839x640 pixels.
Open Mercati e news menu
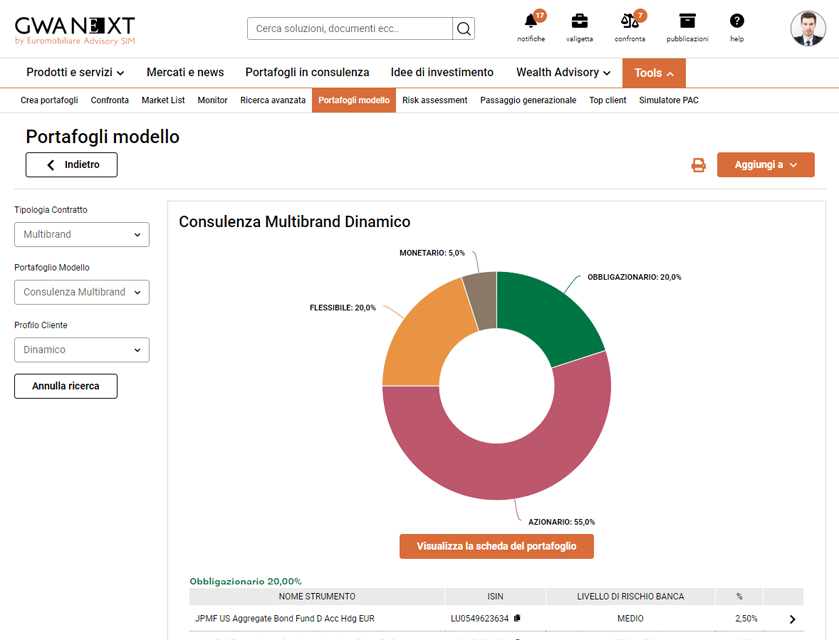point(185,72)
